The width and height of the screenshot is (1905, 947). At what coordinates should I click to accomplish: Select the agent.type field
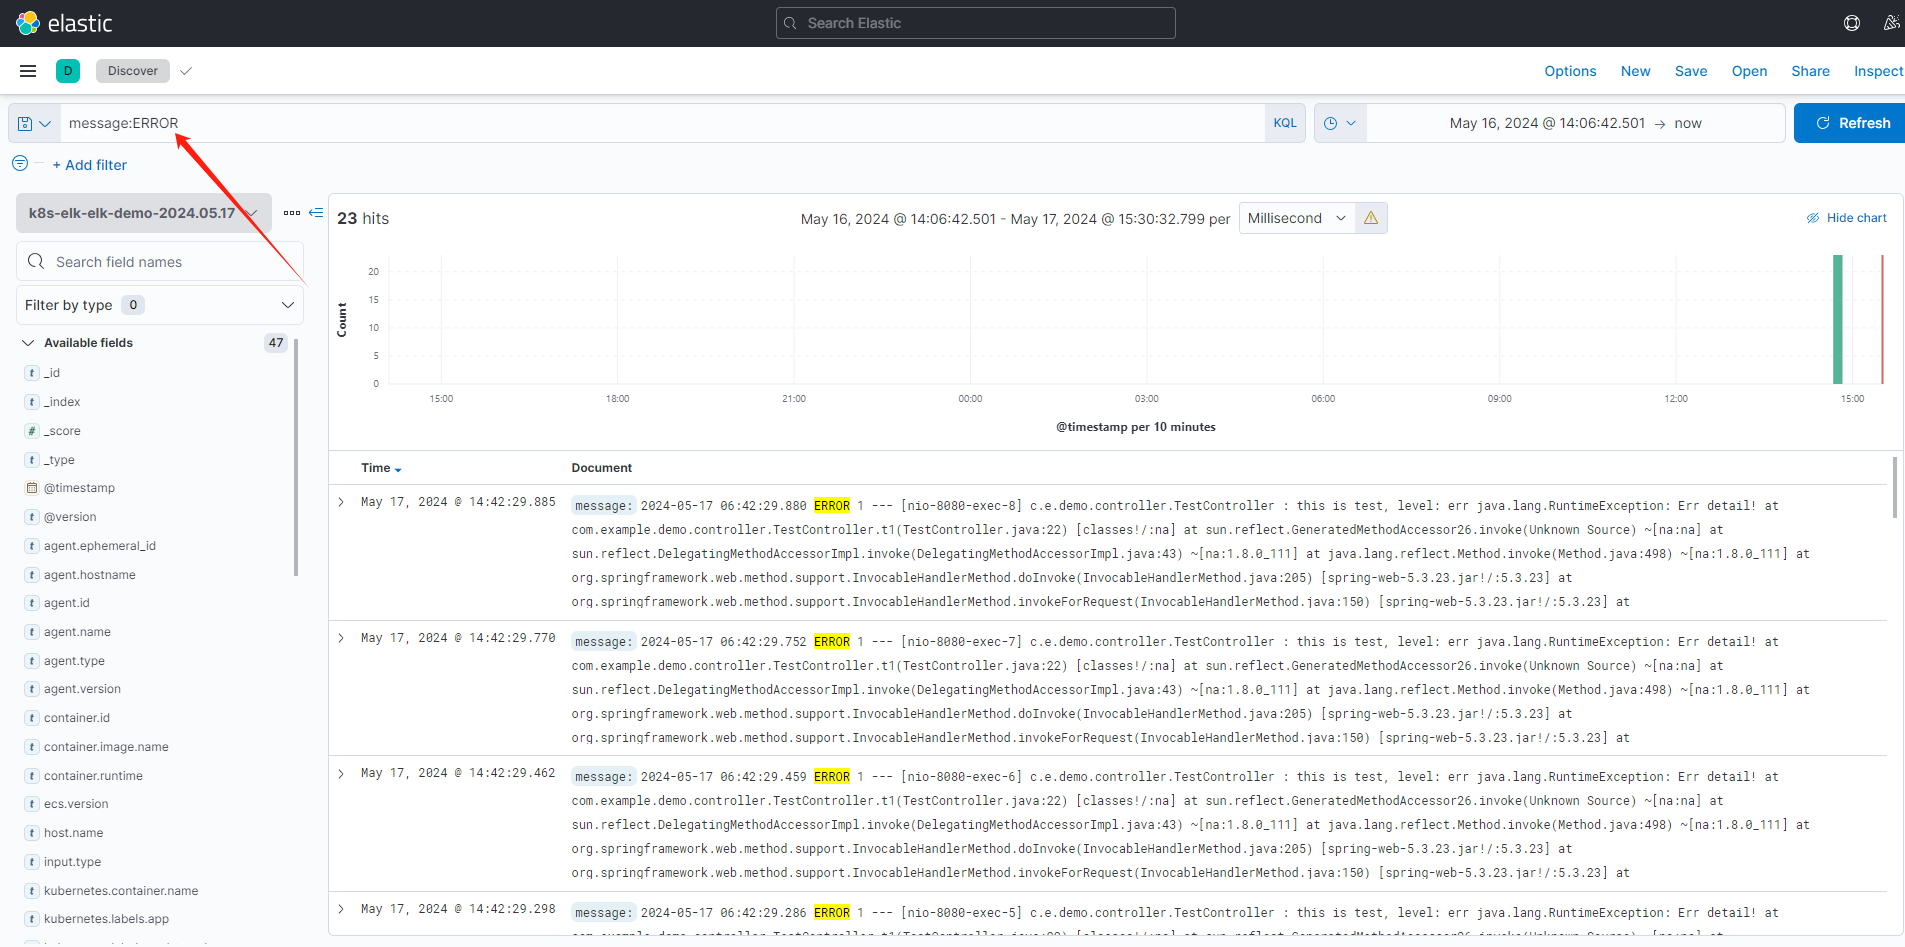coord(74,661)
